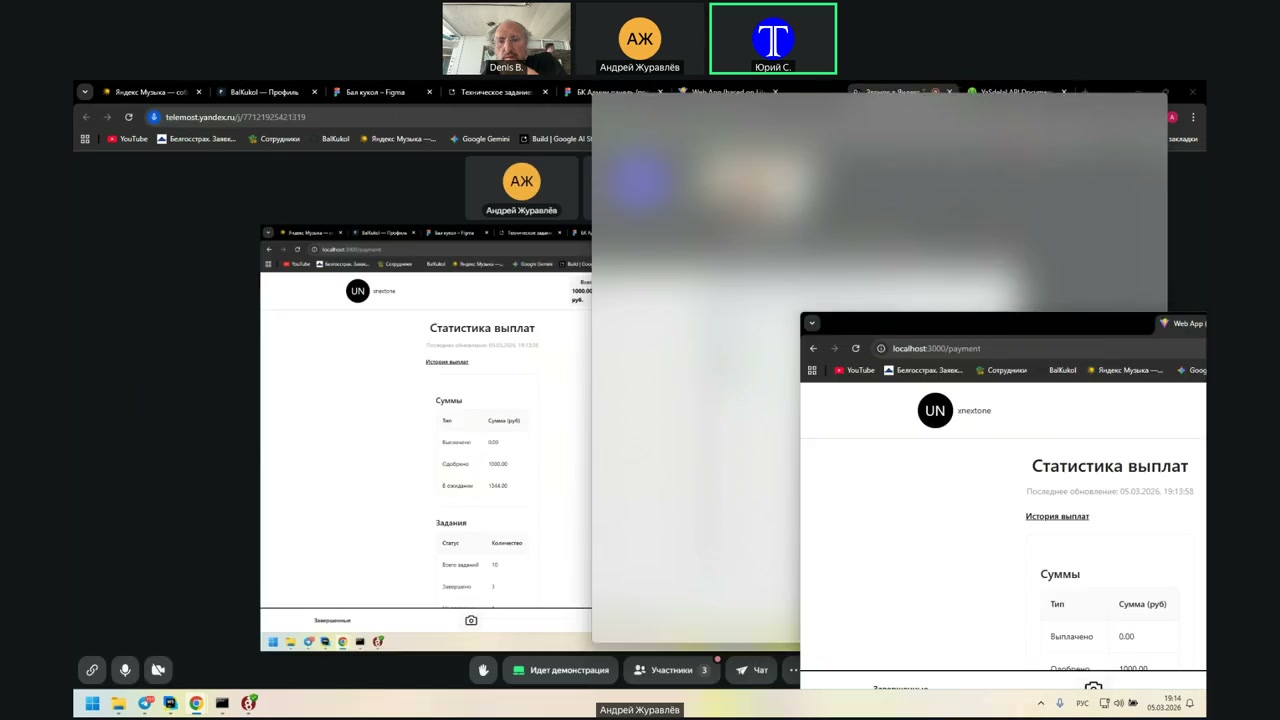Image resolution: width=1280 pixels, height=720 pixels.
Task: Show hidden system tray icons chevron
Action: click(1041, 703)
